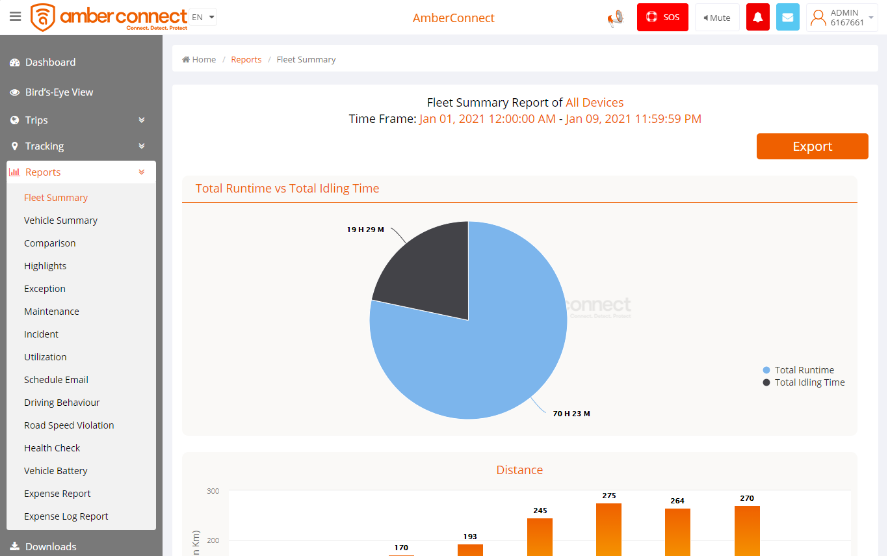Click the Bird's-Eye View eye icon

(15, 92)
